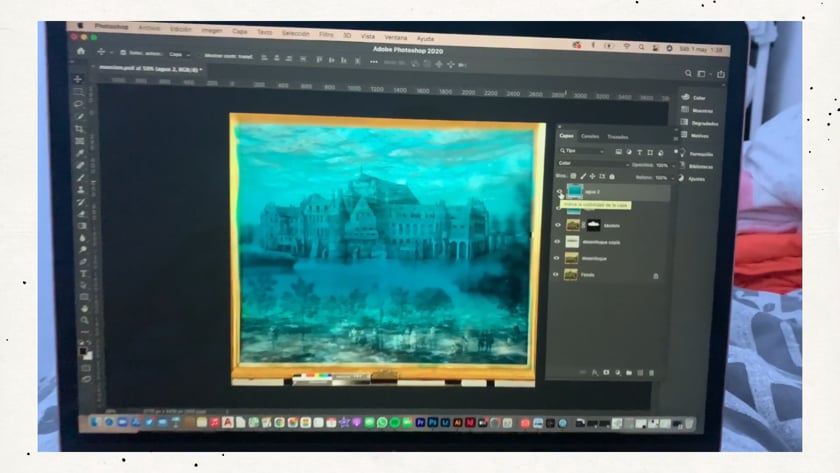Open the Relleno value dropdown arrow
840x473 pixels.
(x=673, y=178)
